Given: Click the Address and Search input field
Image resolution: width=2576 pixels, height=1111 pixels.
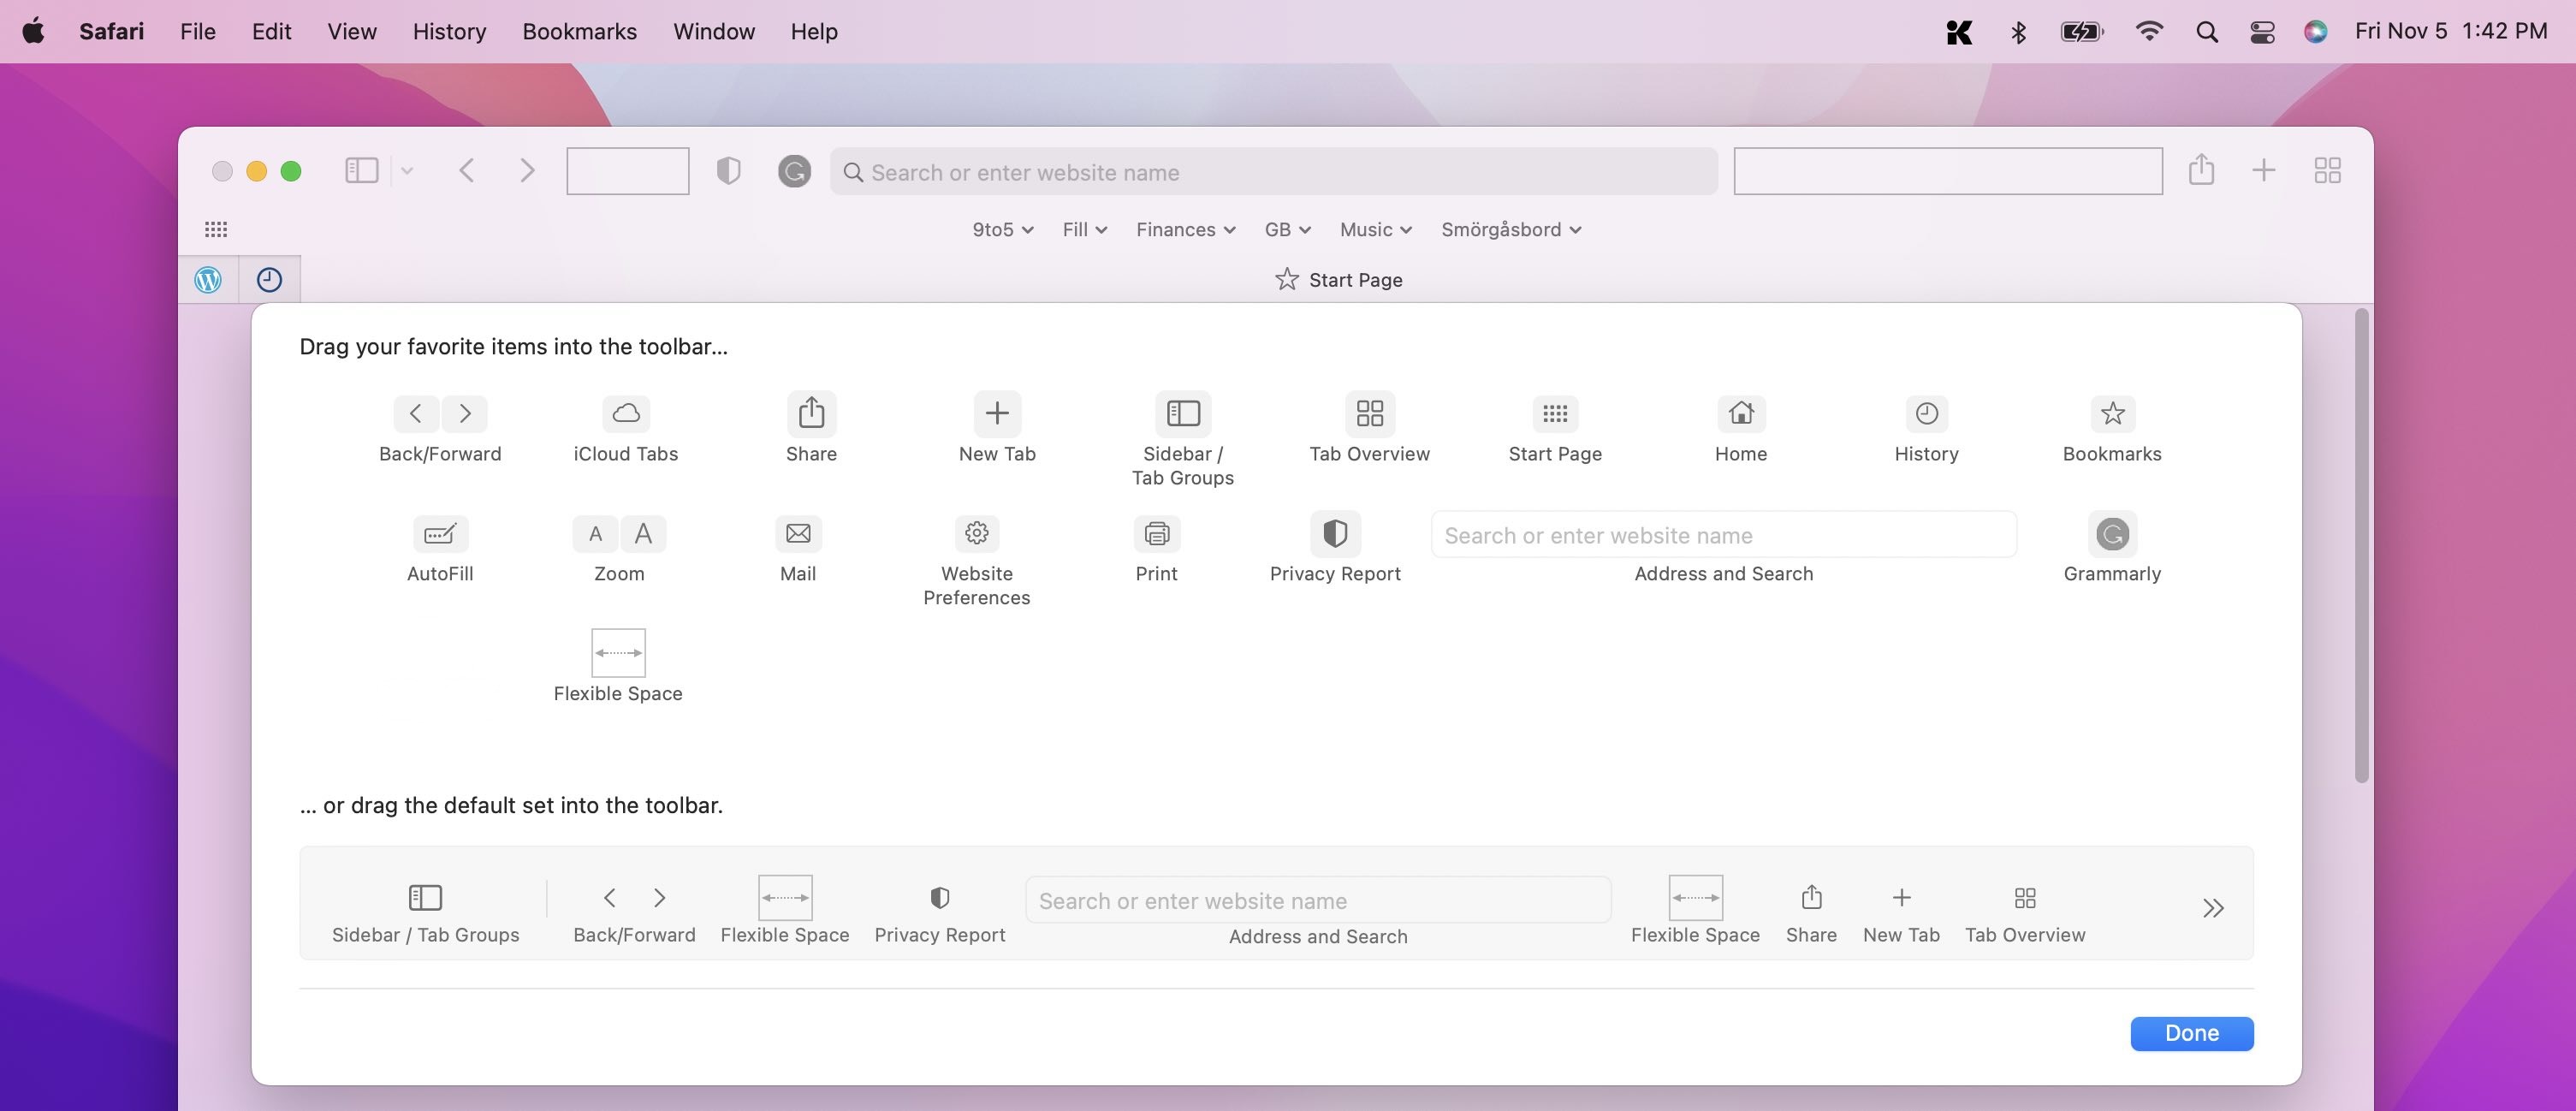Looking at the screenshot, I should [1724, 534].
